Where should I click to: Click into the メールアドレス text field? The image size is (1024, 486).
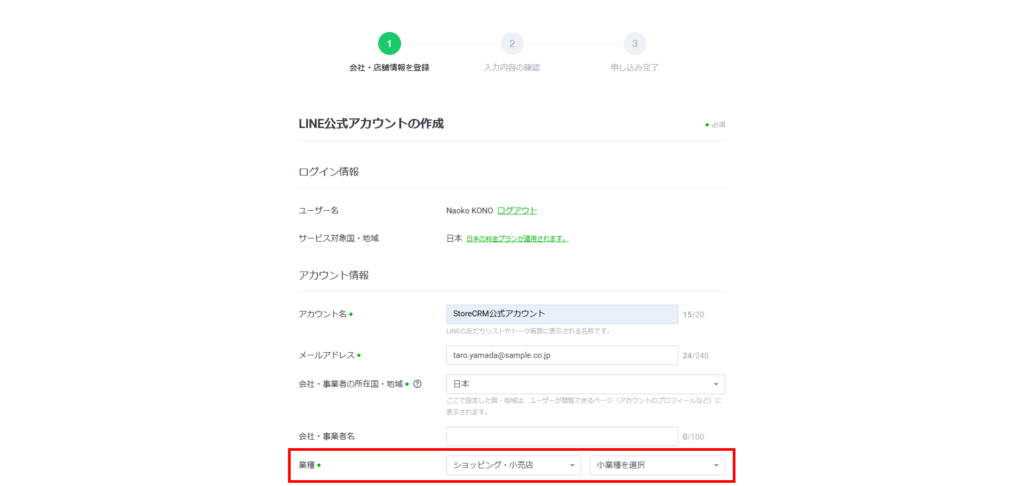click(x=562, y=355)
